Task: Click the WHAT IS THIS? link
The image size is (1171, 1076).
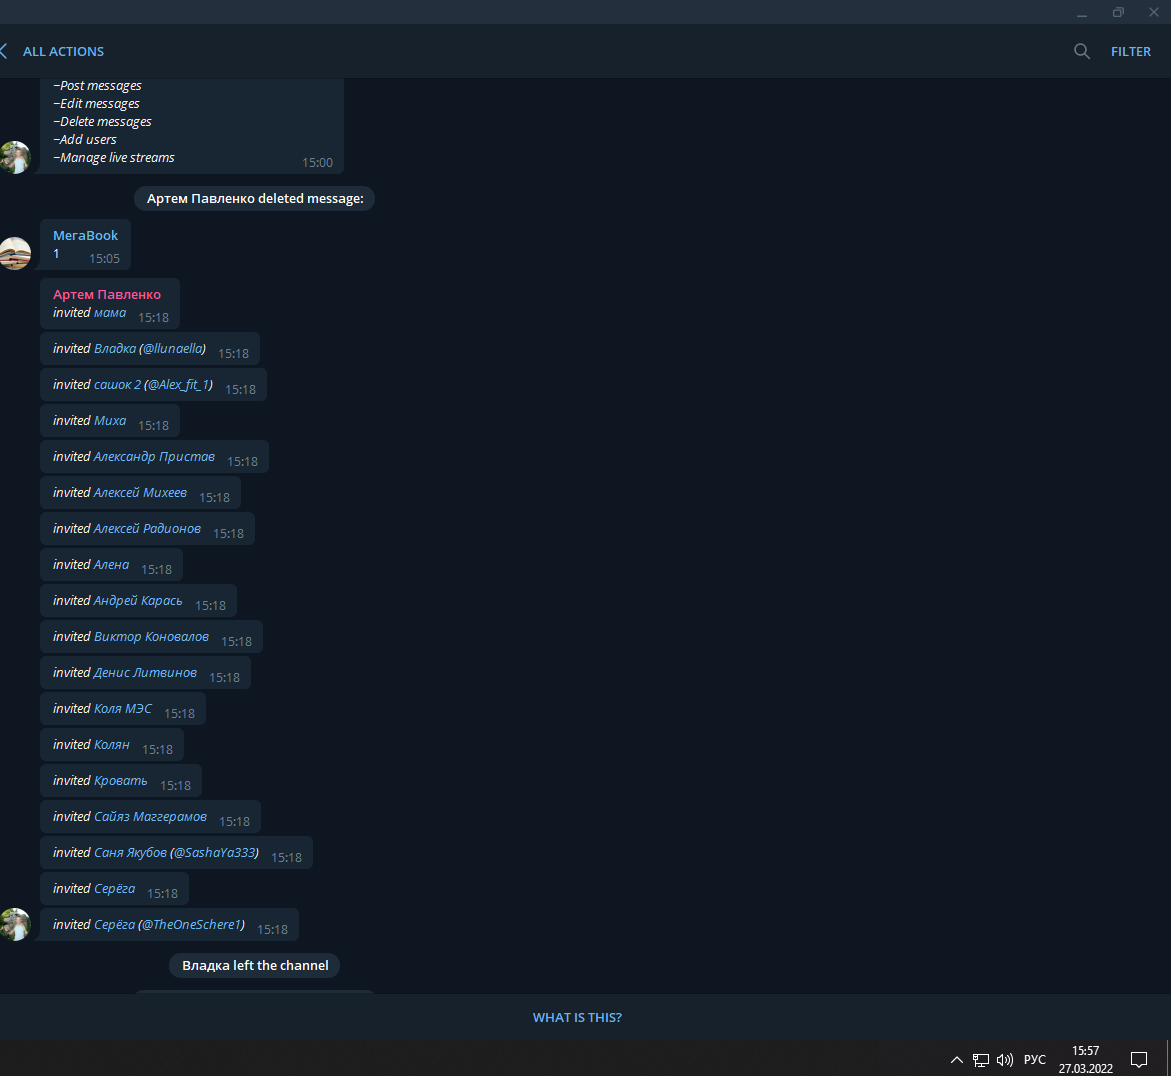Action: point(577,1017)
